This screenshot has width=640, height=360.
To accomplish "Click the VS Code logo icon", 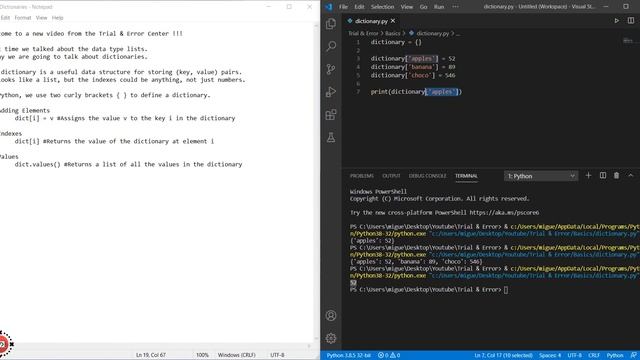I will tap(329, 7).
